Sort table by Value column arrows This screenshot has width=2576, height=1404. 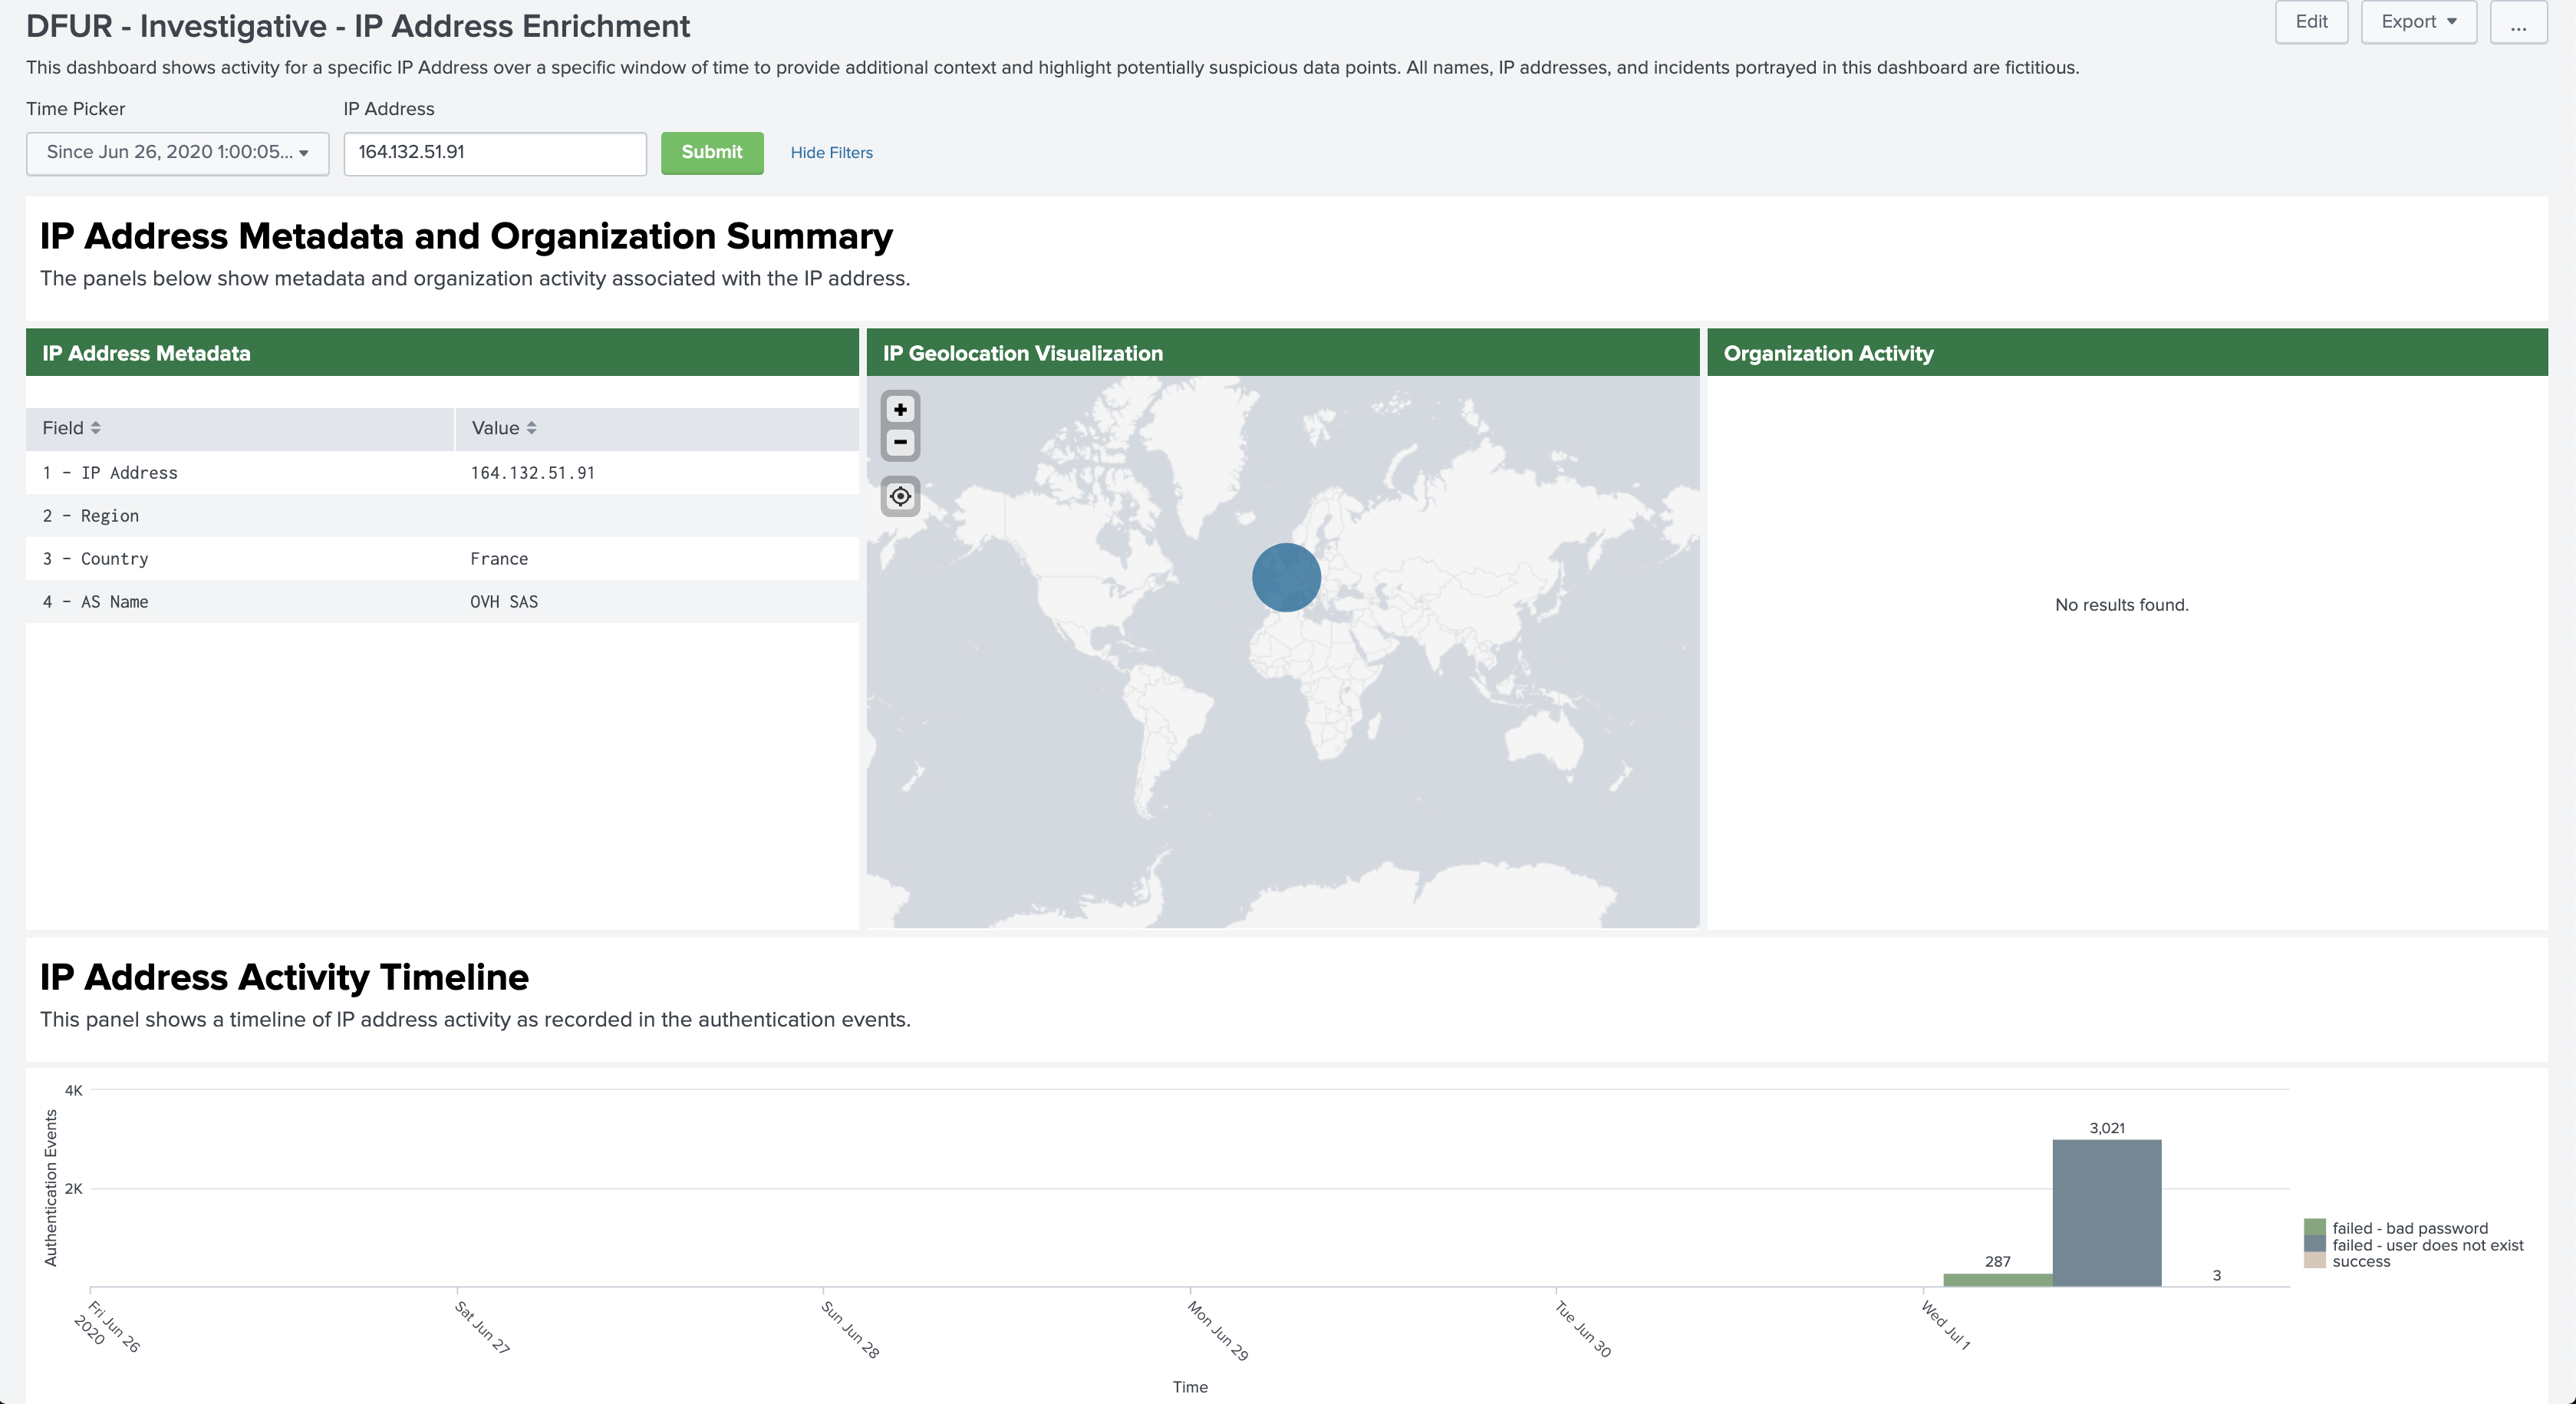pyautogui.click(x=531, y=428)
